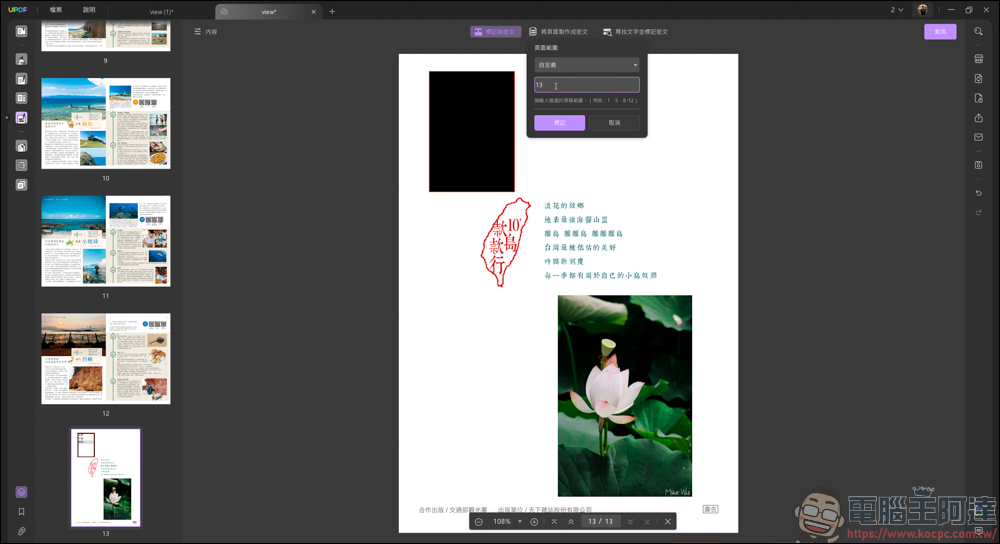Open the bookmark icon in left sidebar
This screenshot has width=1000, height=544.
21,511
